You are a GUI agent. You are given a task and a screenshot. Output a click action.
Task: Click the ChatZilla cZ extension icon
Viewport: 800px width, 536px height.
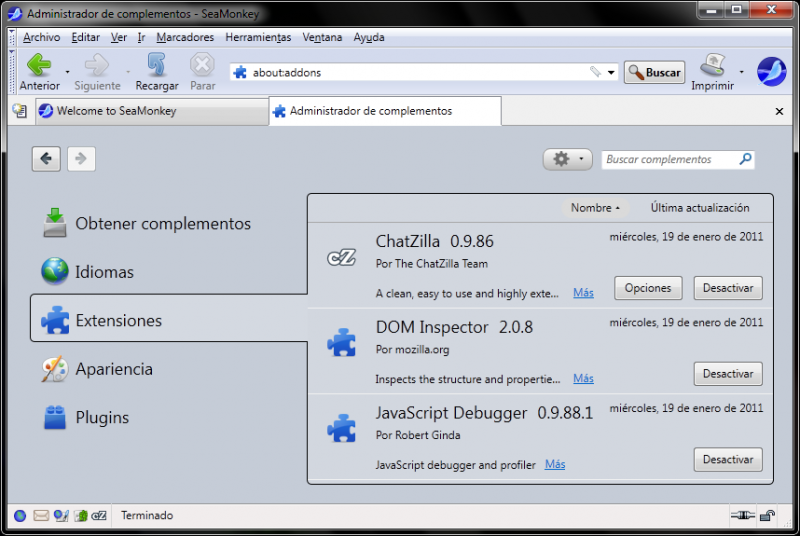pos(341,258)
